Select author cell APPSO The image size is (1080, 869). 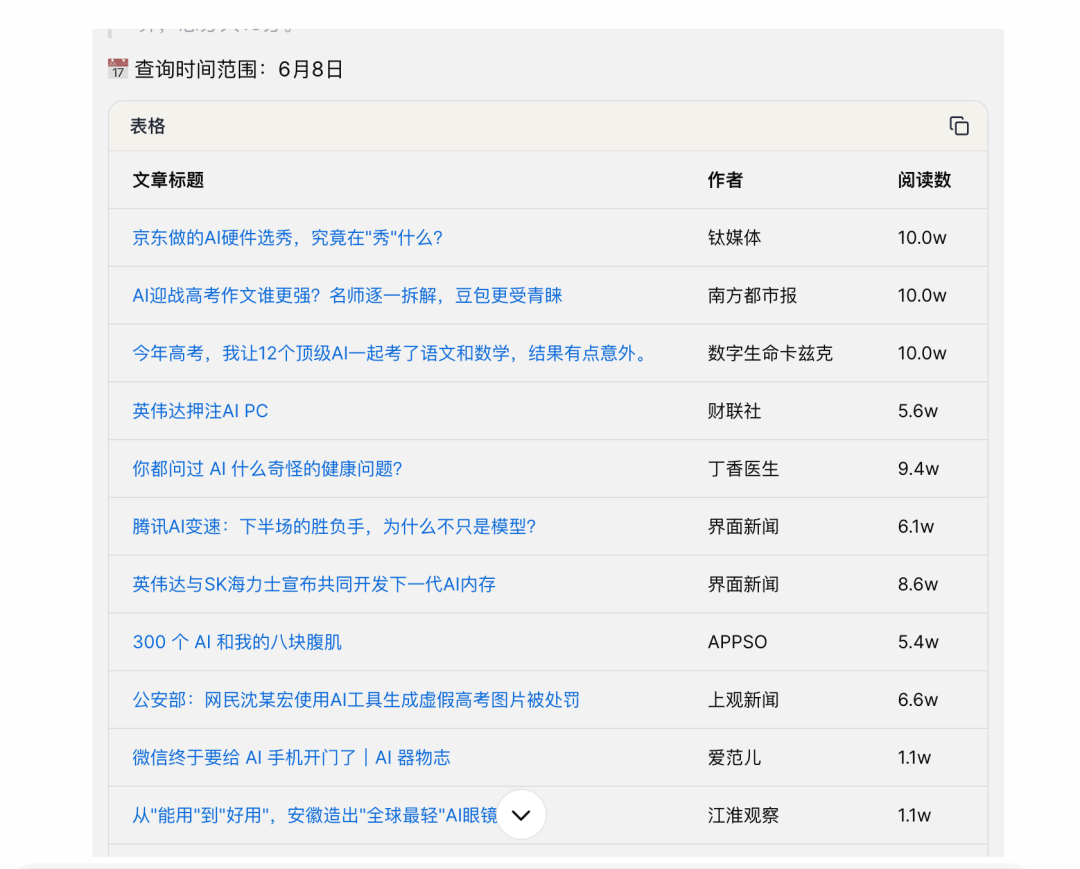tap(738, 642)
